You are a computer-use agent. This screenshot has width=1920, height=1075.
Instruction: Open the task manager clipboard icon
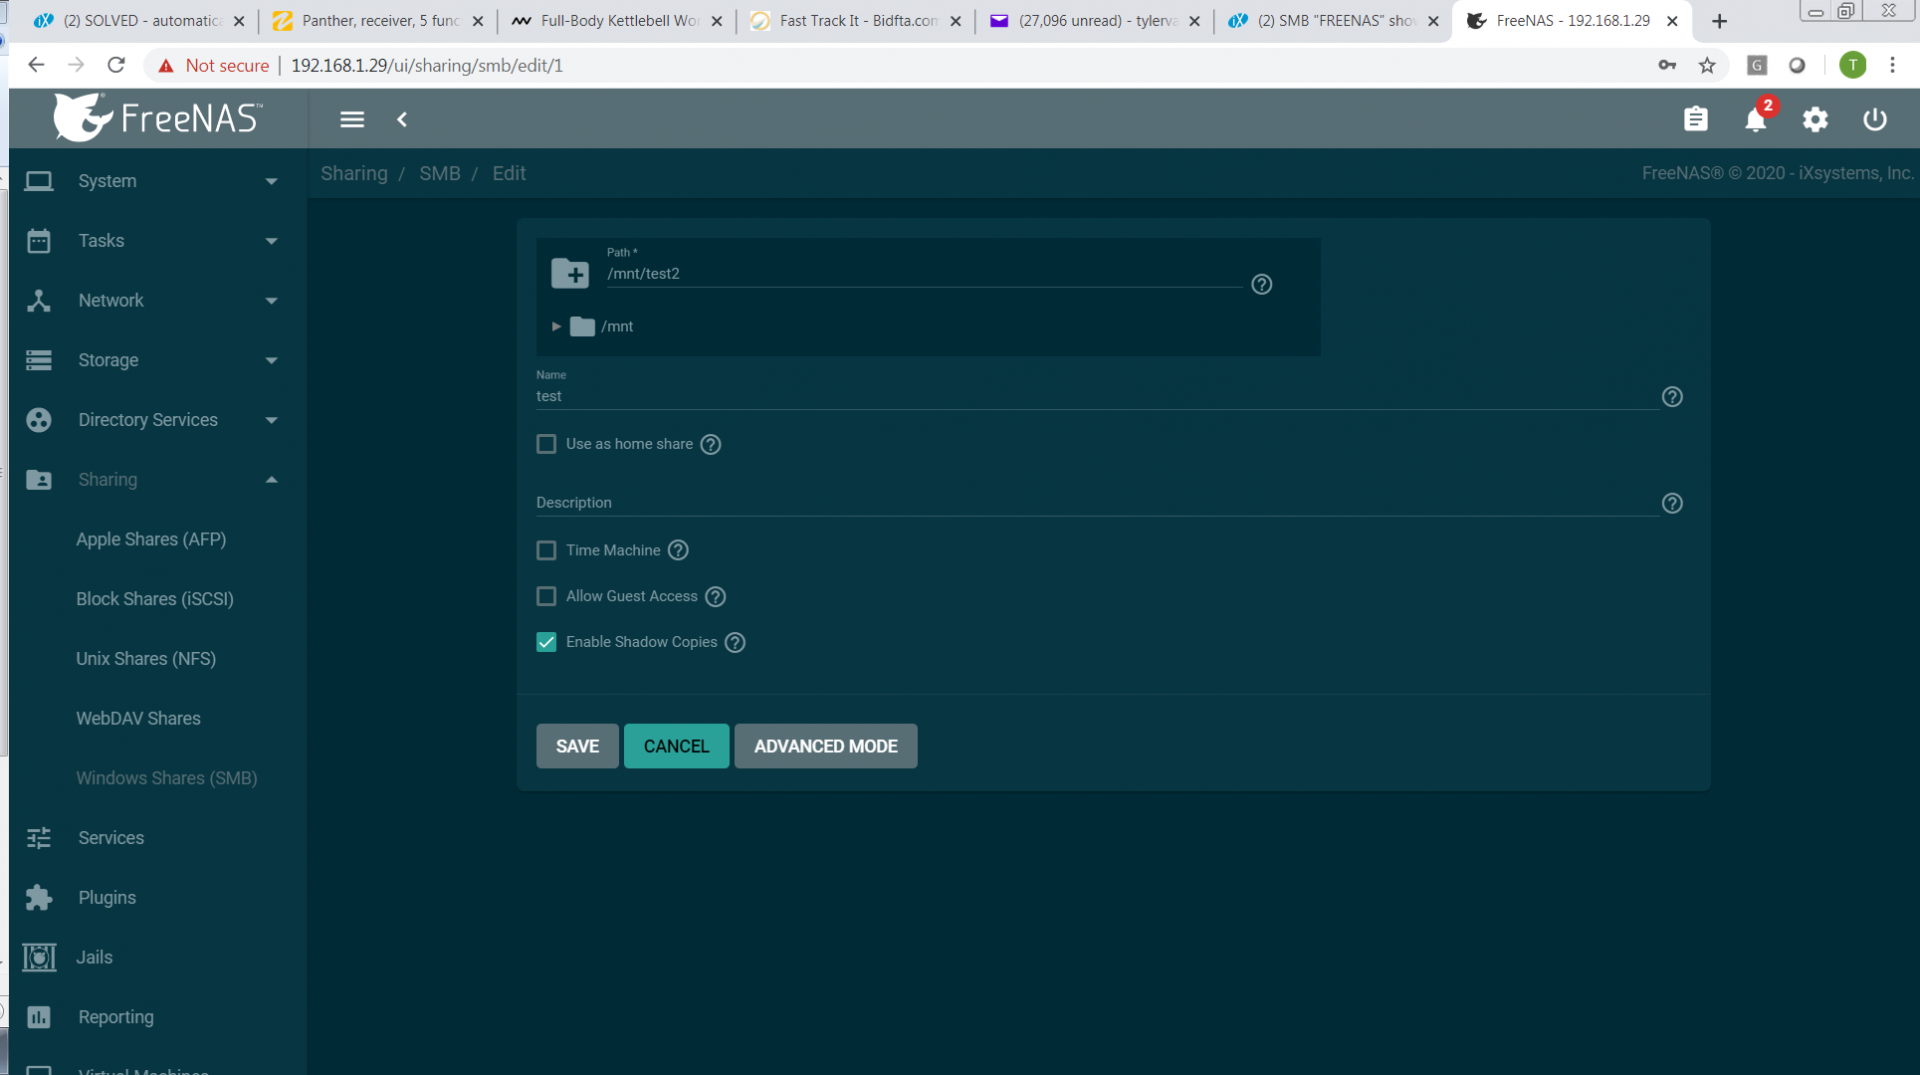tap(1695, 119)
